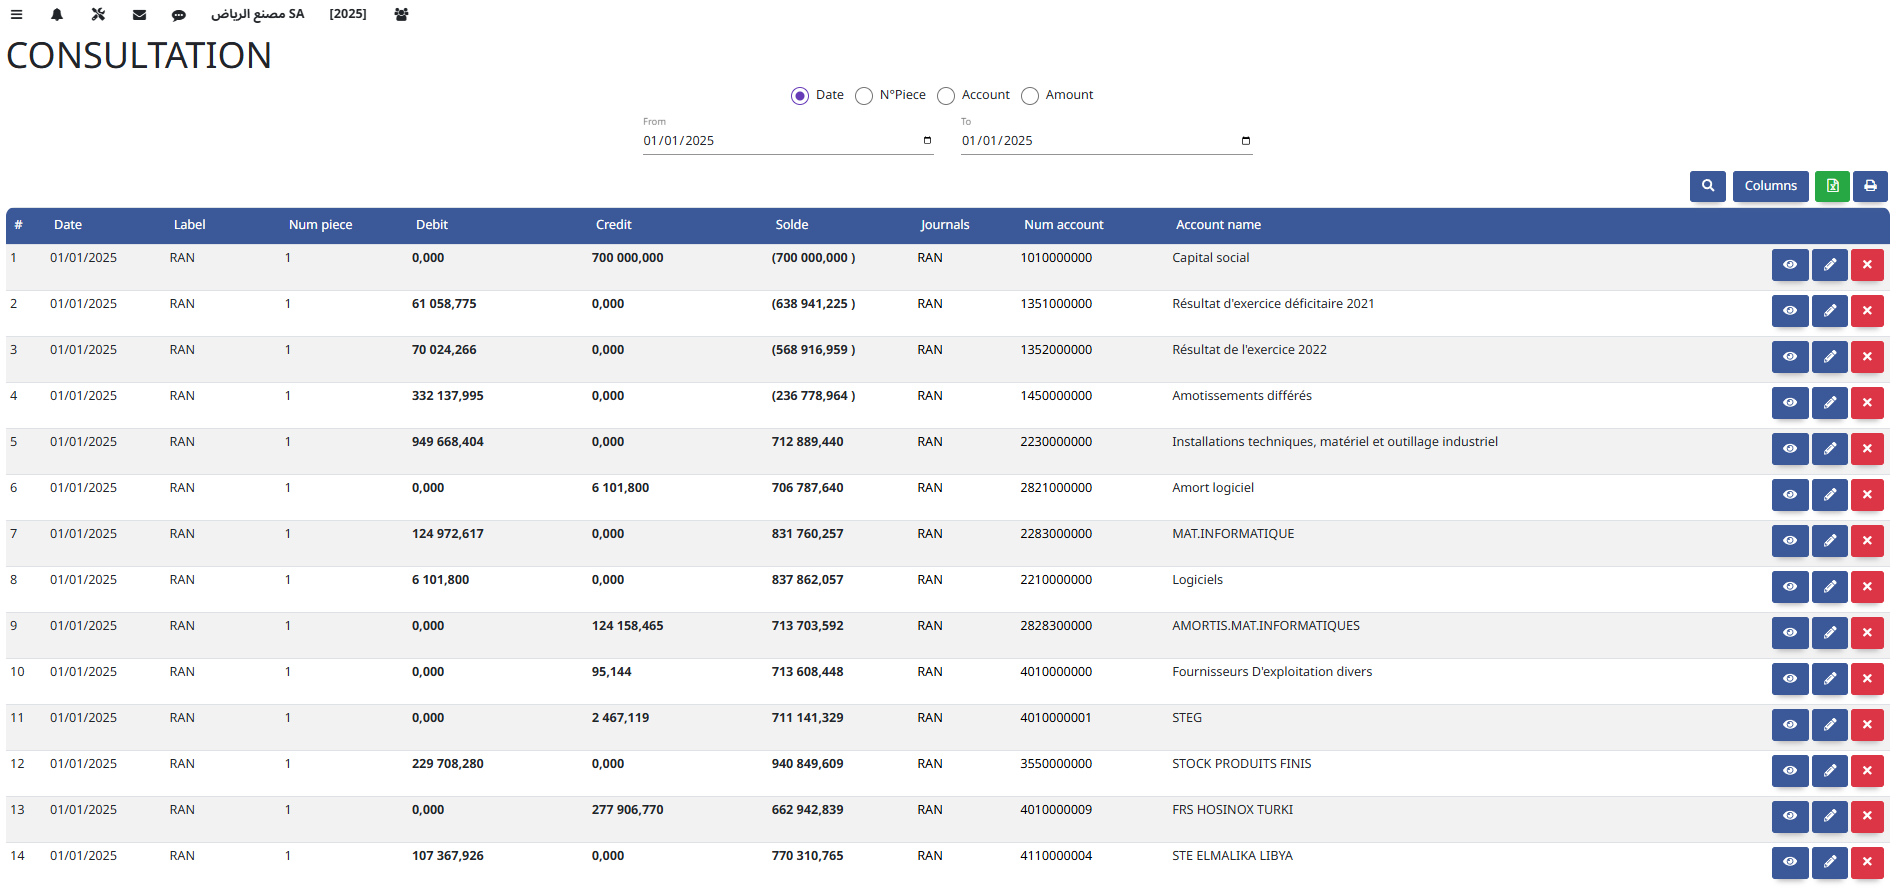
Task: Sort by the Date column header
Action: [x=68, y=225]
